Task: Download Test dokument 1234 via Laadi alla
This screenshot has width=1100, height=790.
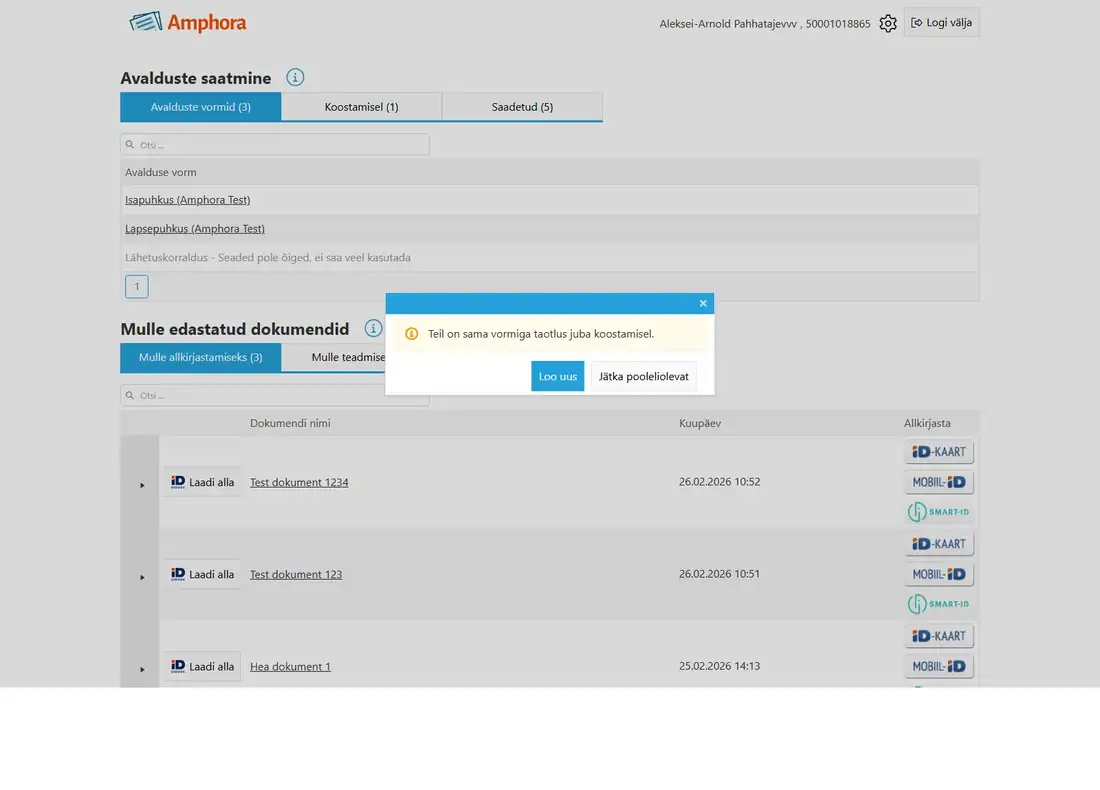Action: 203,482
